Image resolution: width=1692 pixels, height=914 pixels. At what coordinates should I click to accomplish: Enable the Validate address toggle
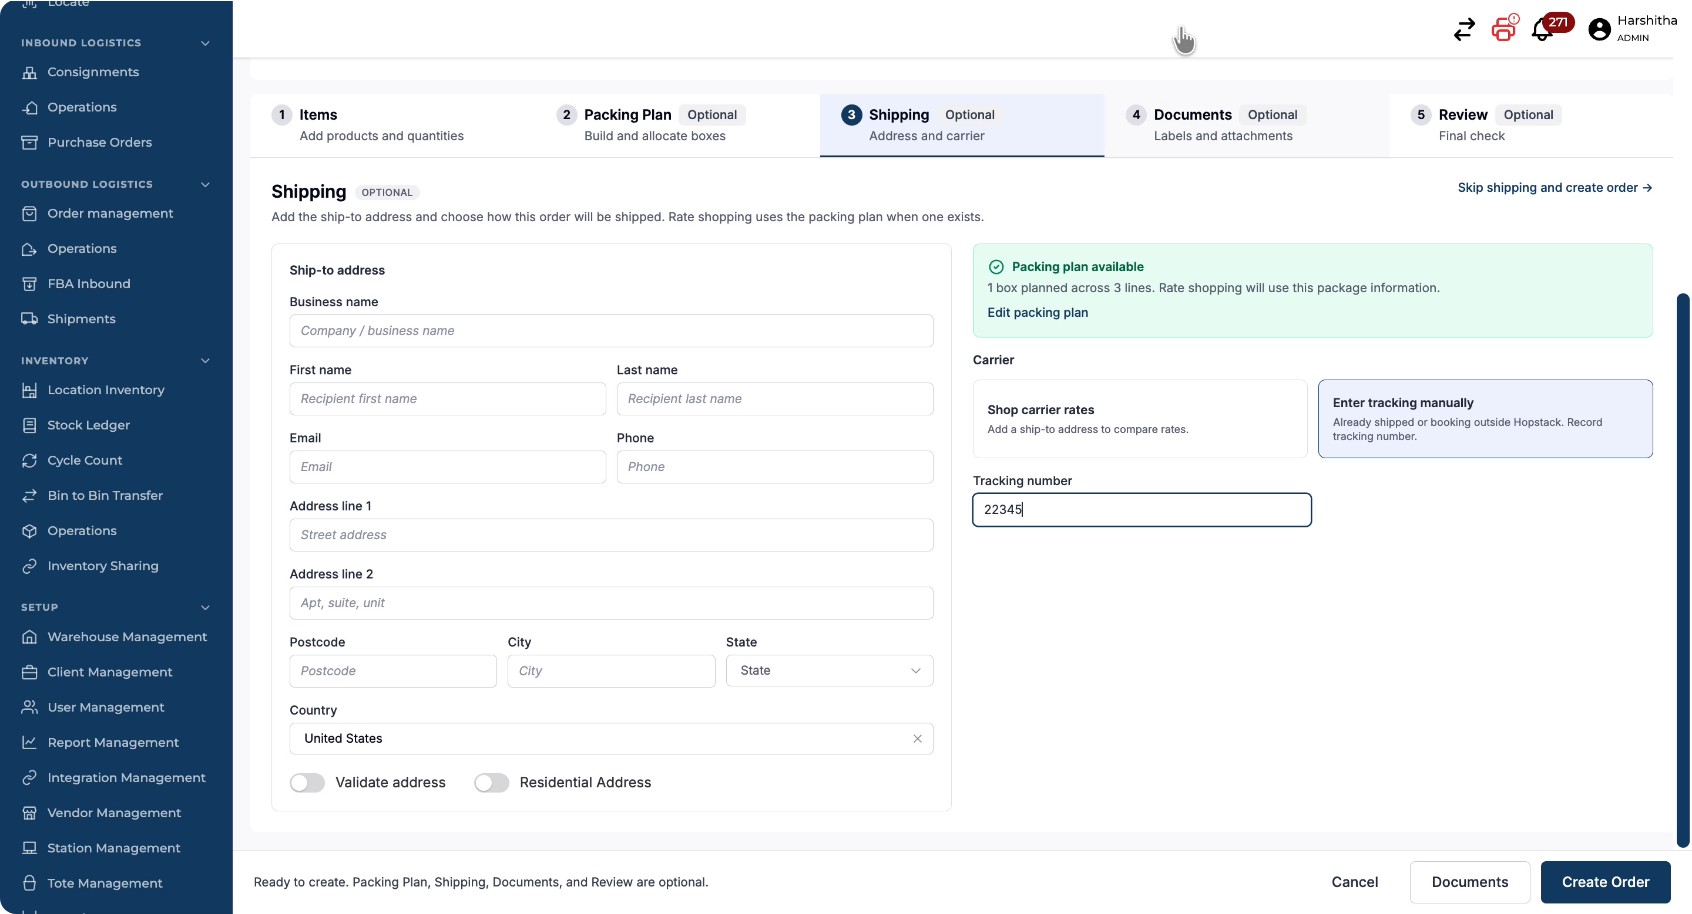[x=307, y=783]
